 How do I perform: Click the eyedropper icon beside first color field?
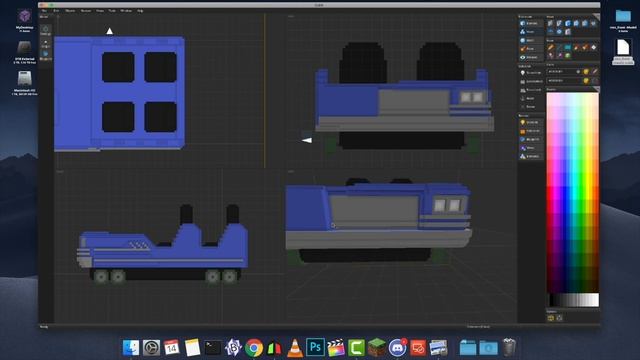pos(595,71)
